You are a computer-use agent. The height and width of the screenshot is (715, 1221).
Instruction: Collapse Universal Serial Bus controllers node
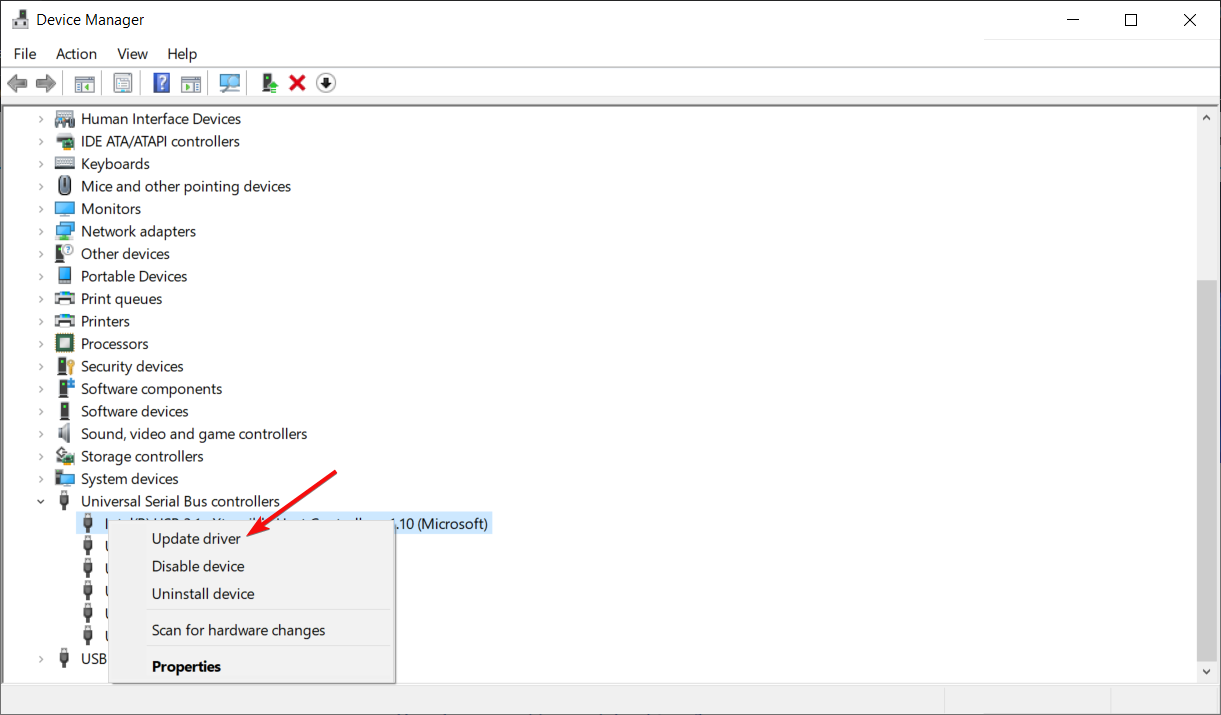pyautogui.click(x=41, y=501)
